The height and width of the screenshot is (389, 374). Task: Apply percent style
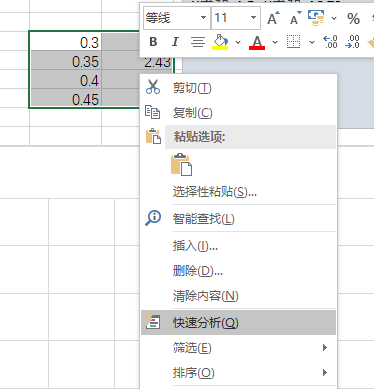click(x=353, y=18)
